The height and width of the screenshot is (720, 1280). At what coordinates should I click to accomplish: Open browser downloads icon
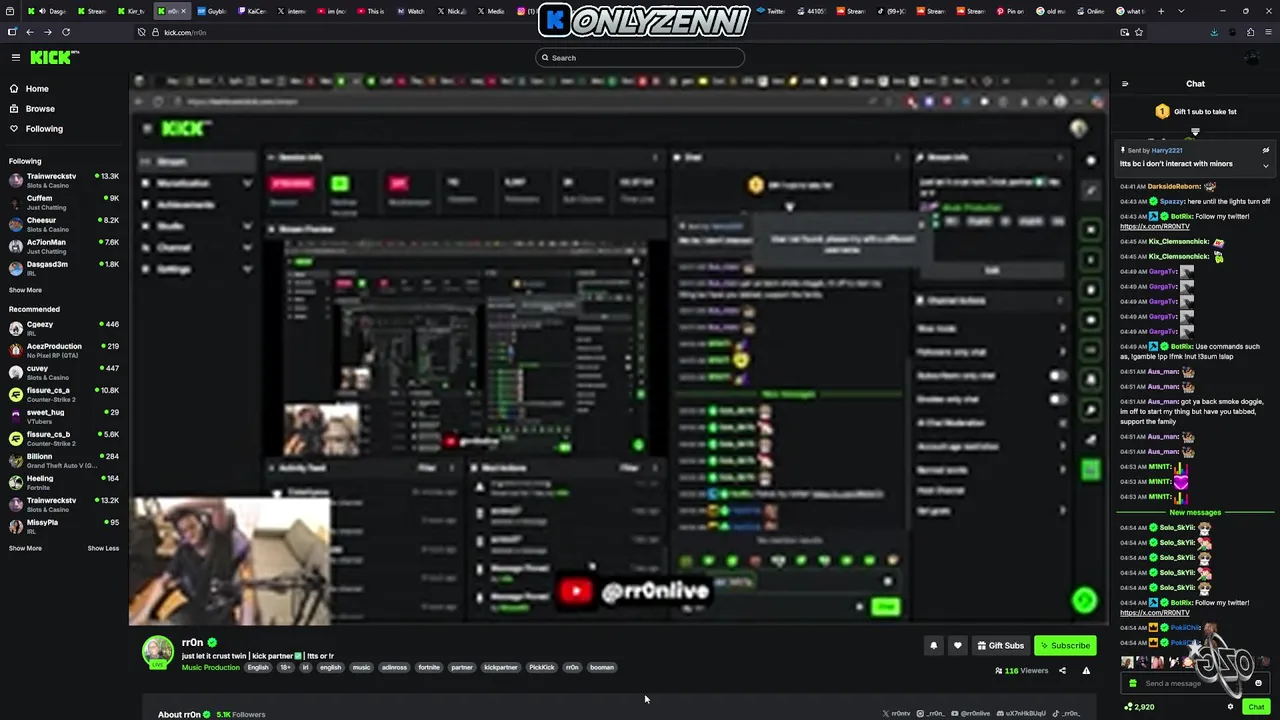(1214, 32)
